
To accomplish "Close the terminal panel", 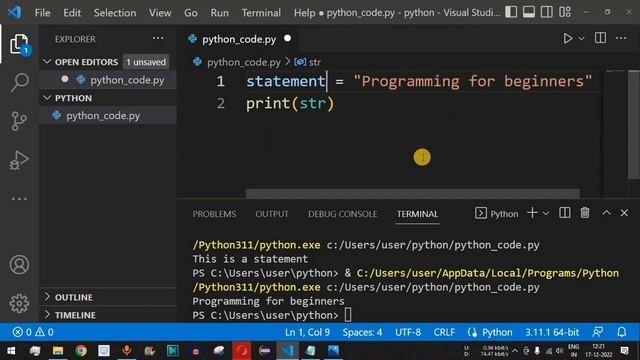I will pos(624,213).
